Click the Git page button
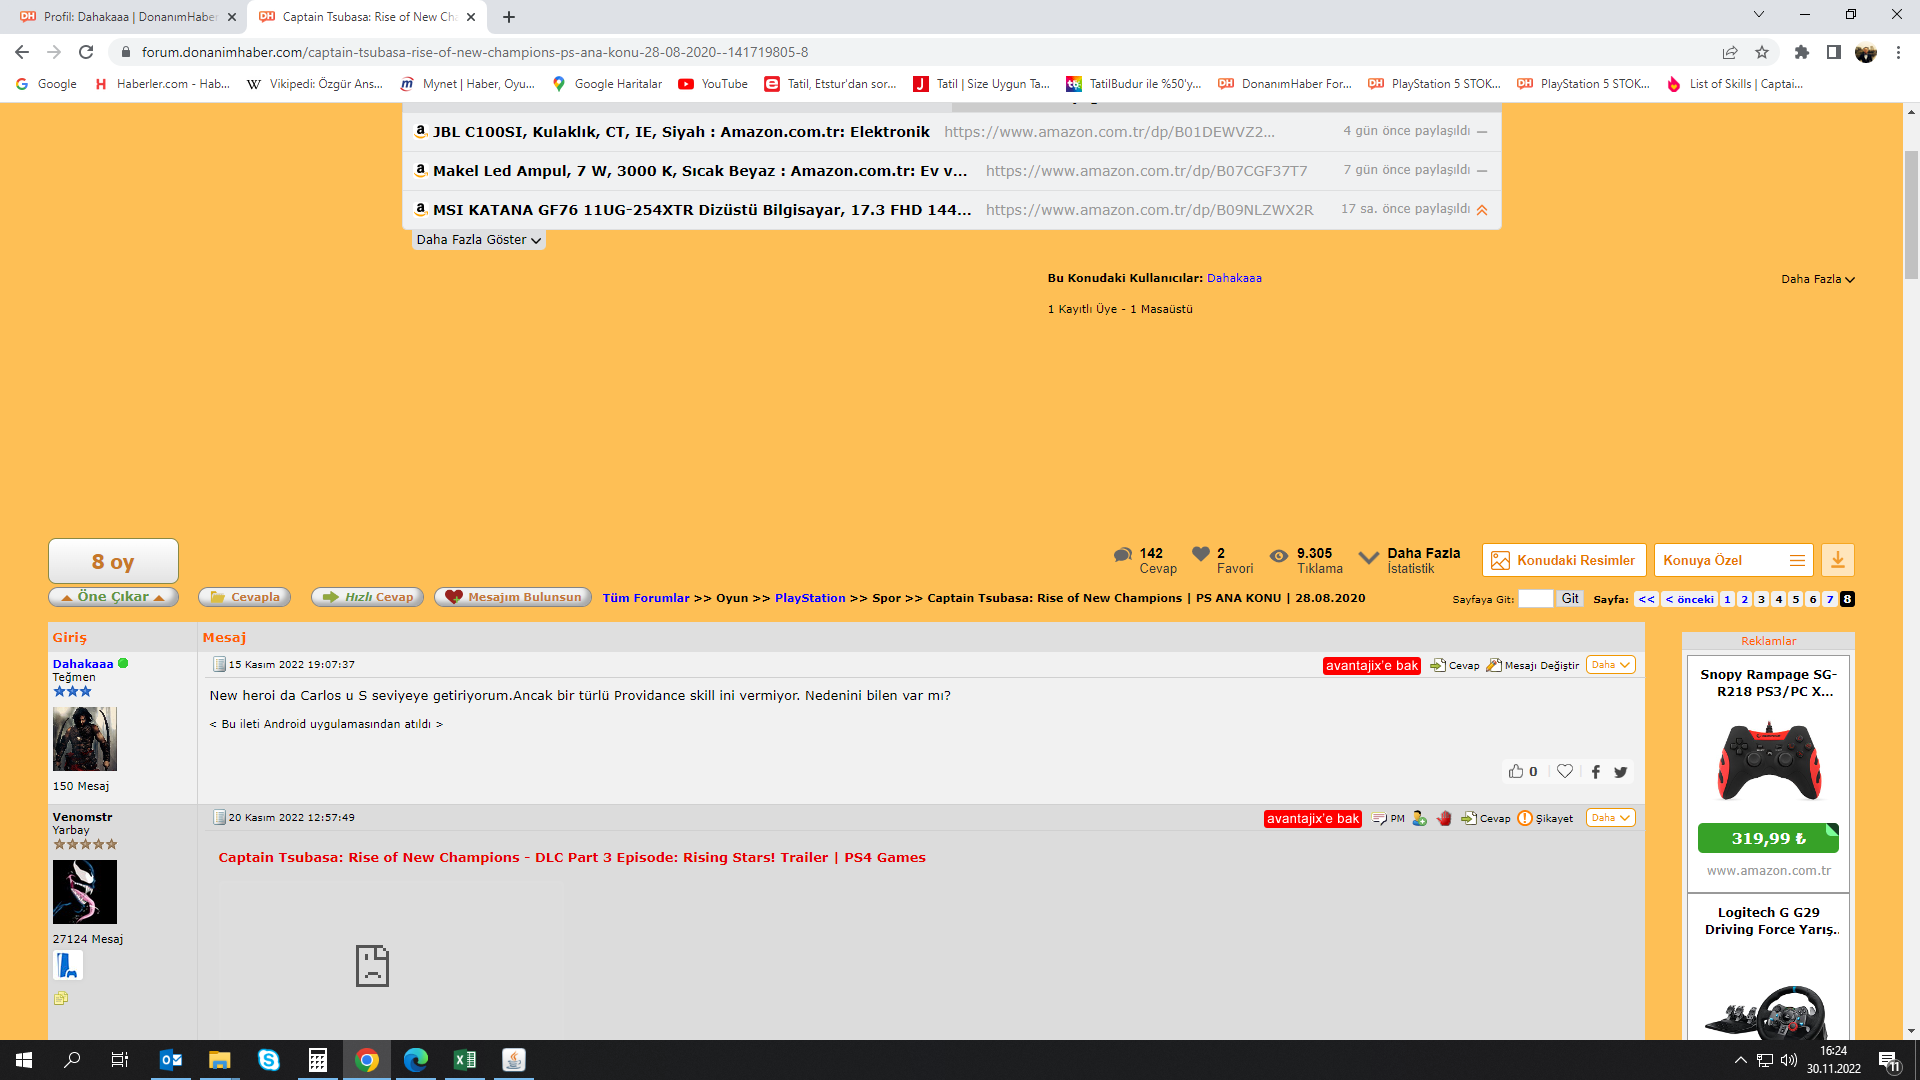The image size is (1920, 1080). 1570,599
